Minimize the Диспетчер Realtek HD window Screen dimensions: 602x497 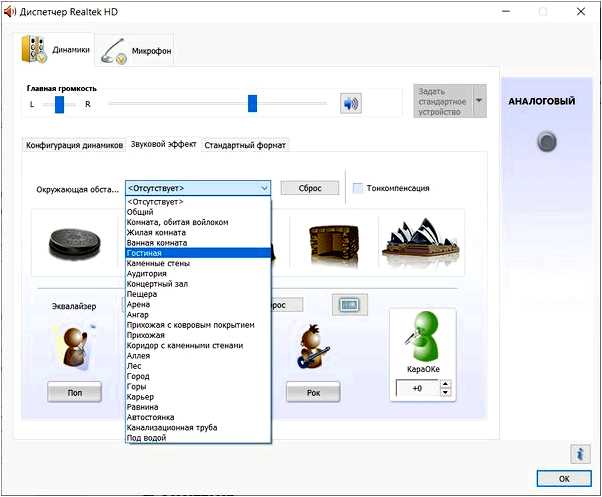click(x=506, y=12)
